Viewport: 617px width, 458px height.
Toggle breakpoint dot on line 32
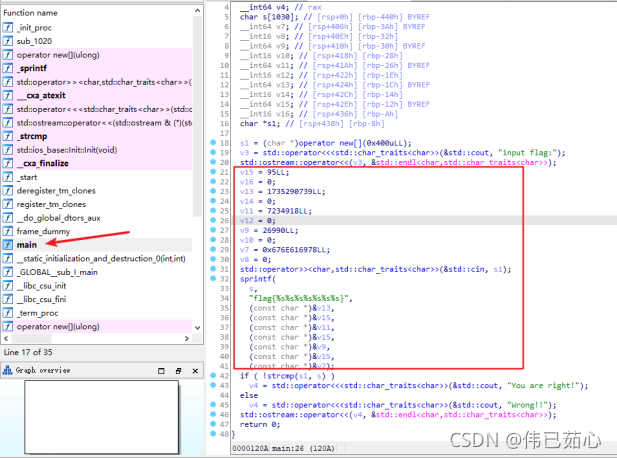(213, 278)
